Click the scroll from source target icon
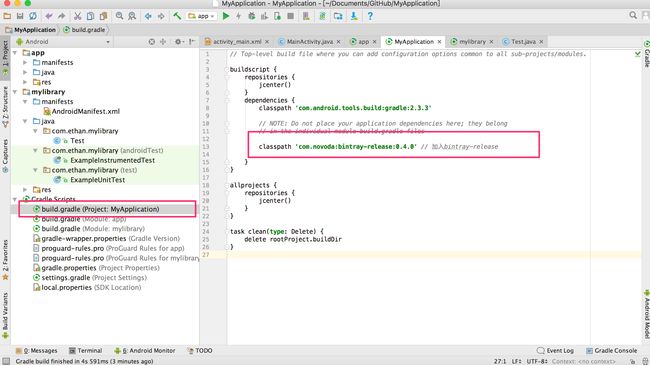Viewport: 650px width, 365px height. [152, 41]
